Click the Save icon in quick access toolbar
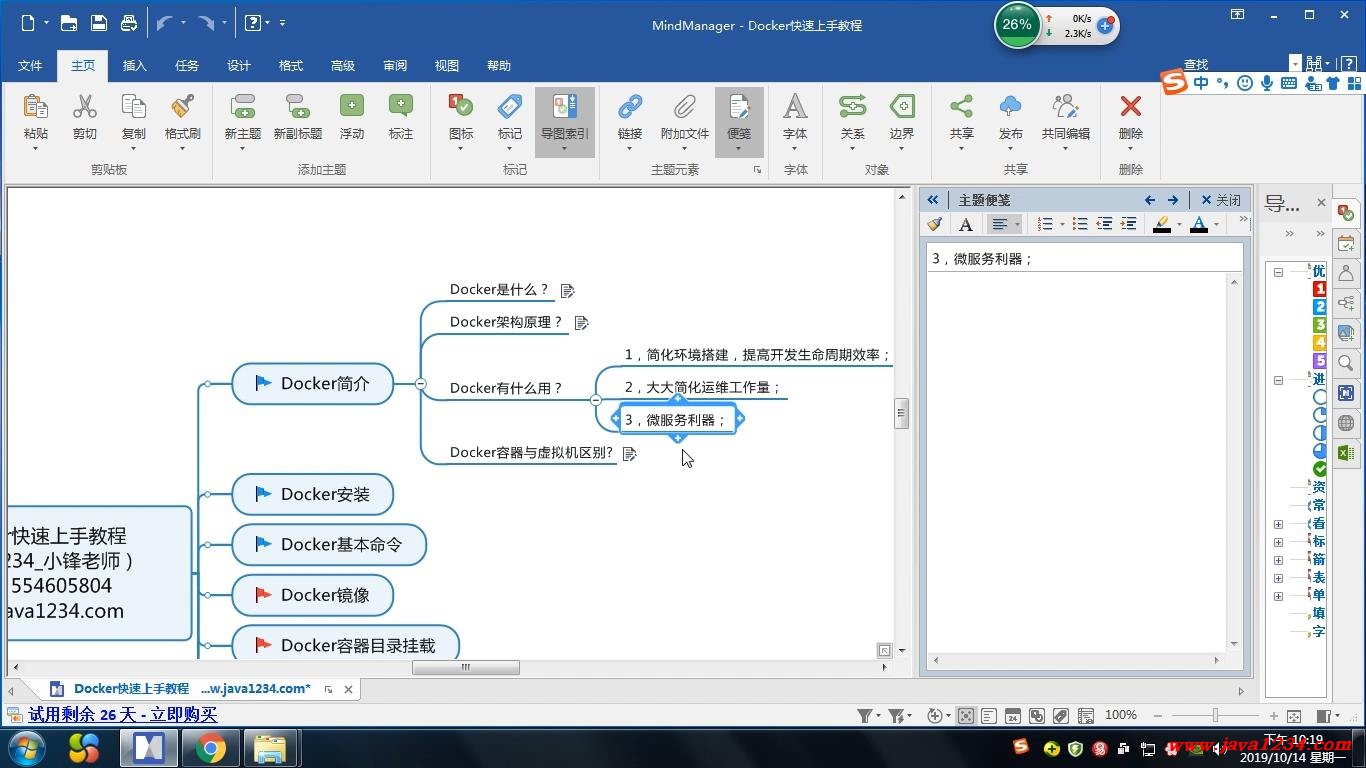Screen dimensions: 1366x768 point(99,23)
